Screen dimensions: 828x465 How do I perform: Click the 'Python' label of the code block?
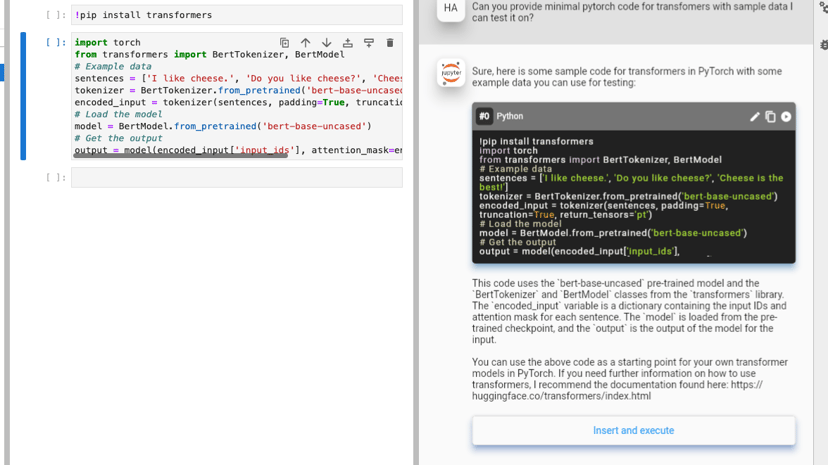(510, 116)
